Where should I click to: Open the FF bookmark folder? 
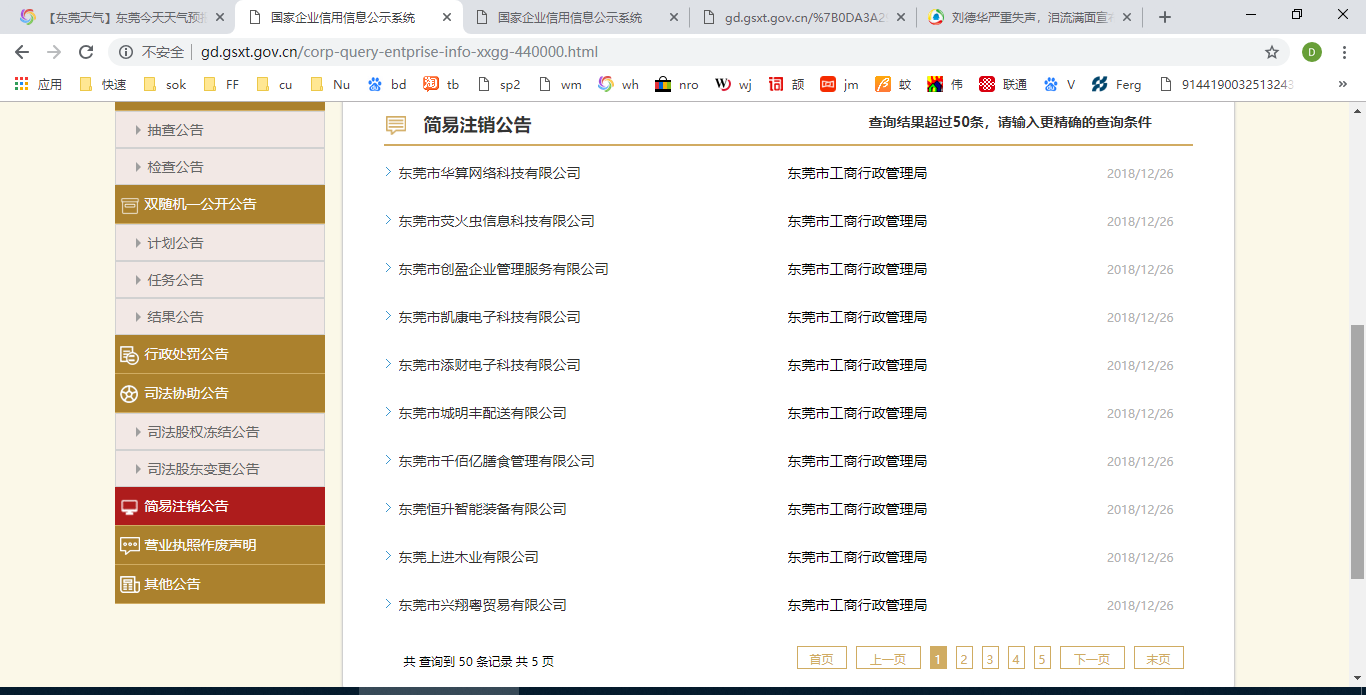[221, 85]
